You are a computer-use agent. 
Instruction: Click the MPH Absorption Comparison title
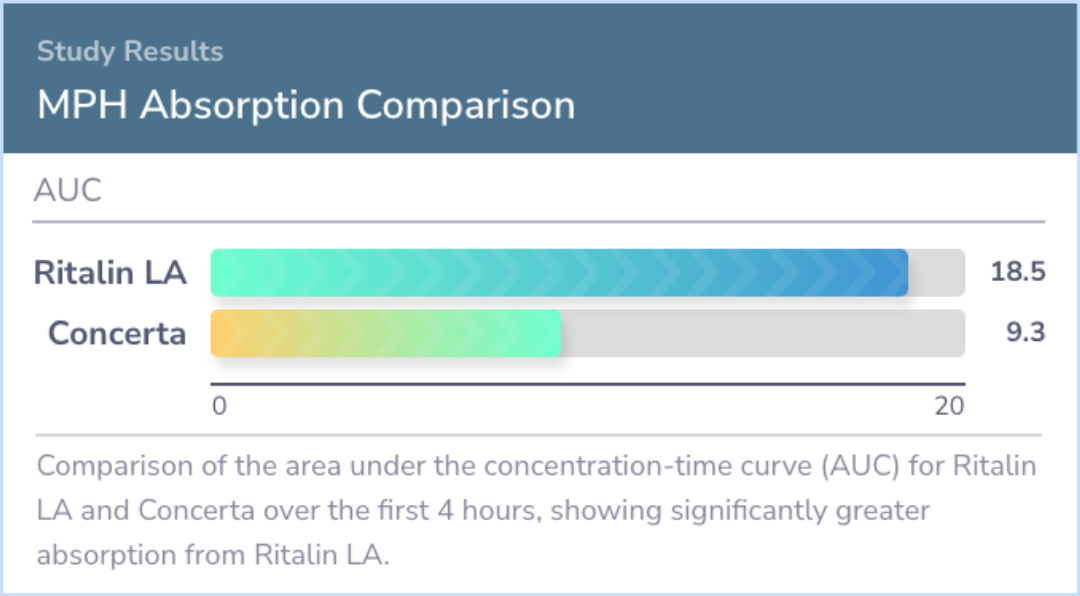306,105
